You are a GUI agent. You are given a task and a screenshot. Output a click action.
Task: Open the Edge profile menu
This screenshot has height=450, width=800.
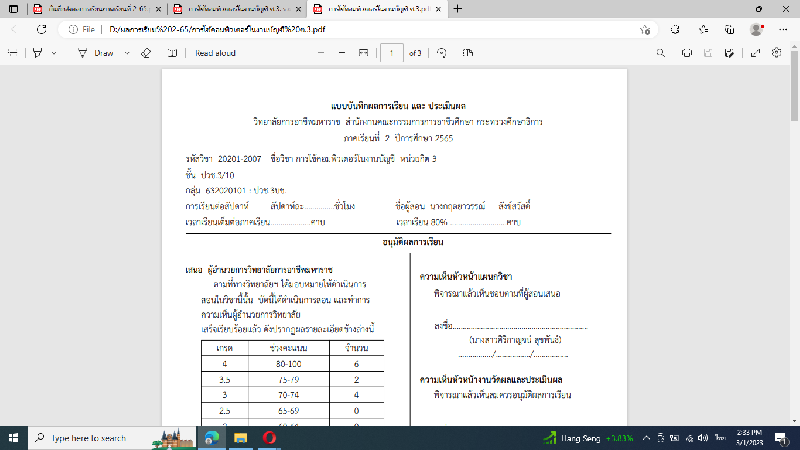[x=757, y=30]
